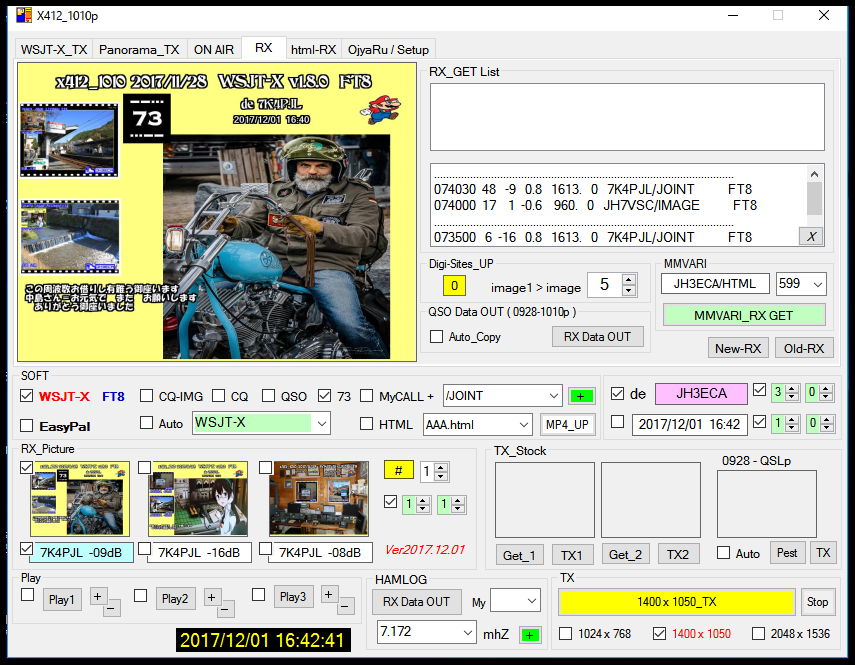The height and width of the screenshot is (665, 855).
Task: Open the MMVARI 599 dropdown
Action: 820,284
